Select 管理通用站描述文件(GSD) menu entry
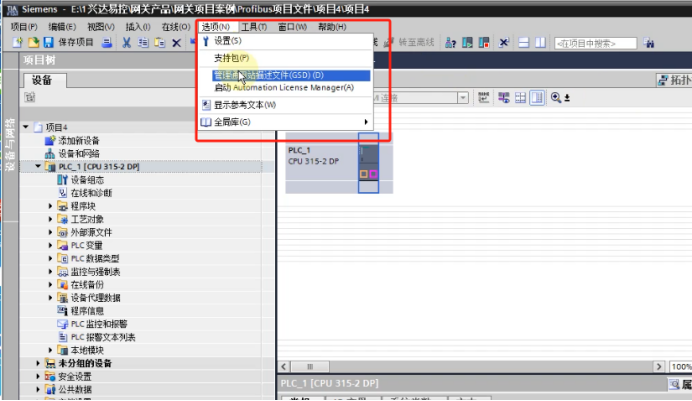 291,75
